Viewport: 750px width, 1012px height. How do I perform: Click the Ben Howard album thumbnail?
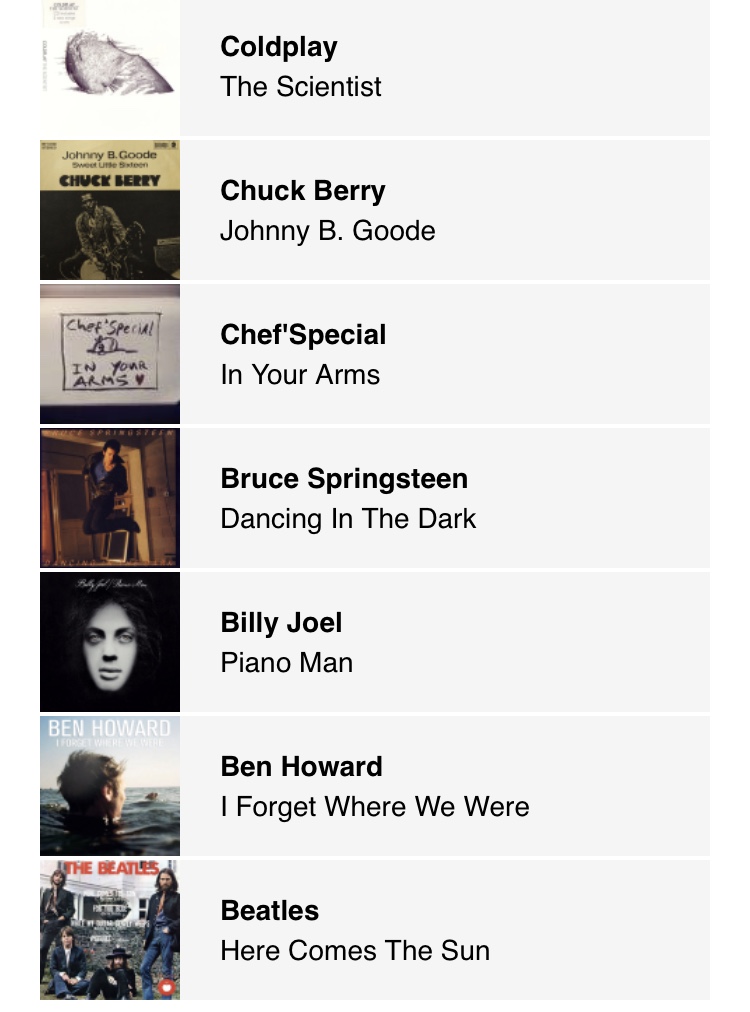(x=110, y=785)
